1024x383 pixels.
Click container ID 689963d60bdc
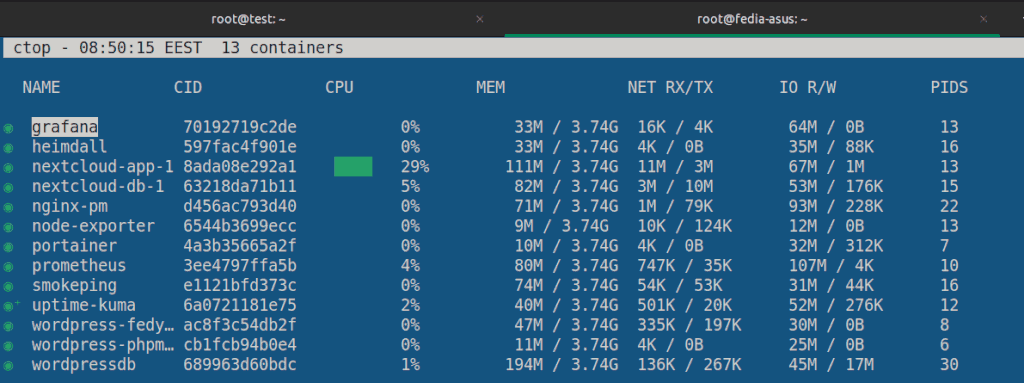pyautogui.click(x=240, y=365)
